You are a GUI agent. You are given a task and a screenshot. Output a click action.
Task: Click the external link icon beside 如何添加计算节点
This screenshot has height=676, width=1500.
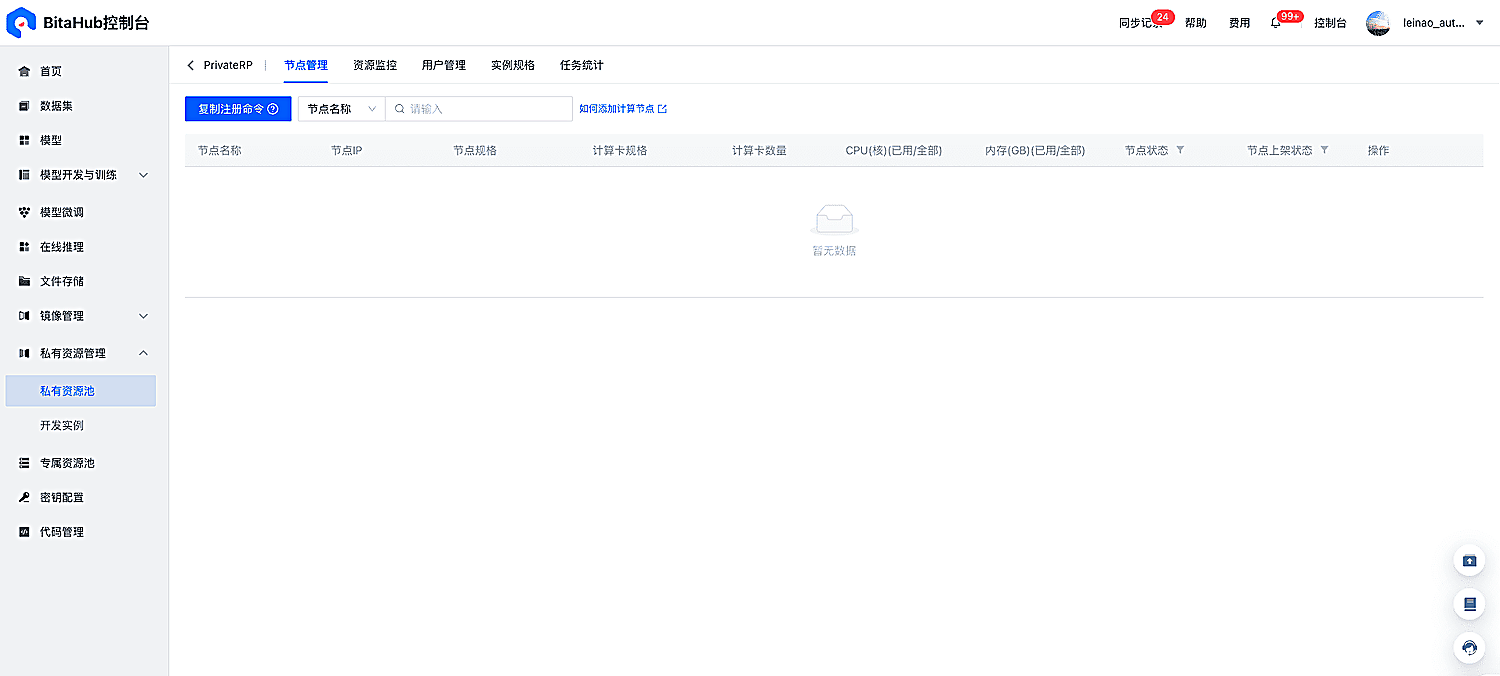pos(662,109)
